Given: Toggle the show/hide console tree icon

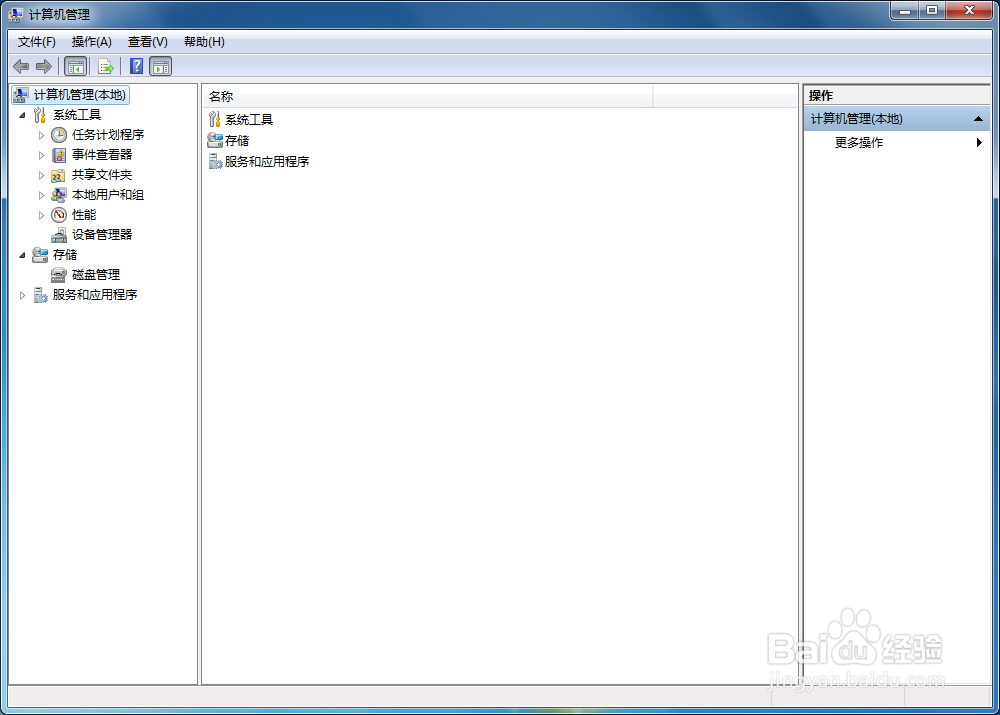Looking at the screenshot, I should click(75, 66).
